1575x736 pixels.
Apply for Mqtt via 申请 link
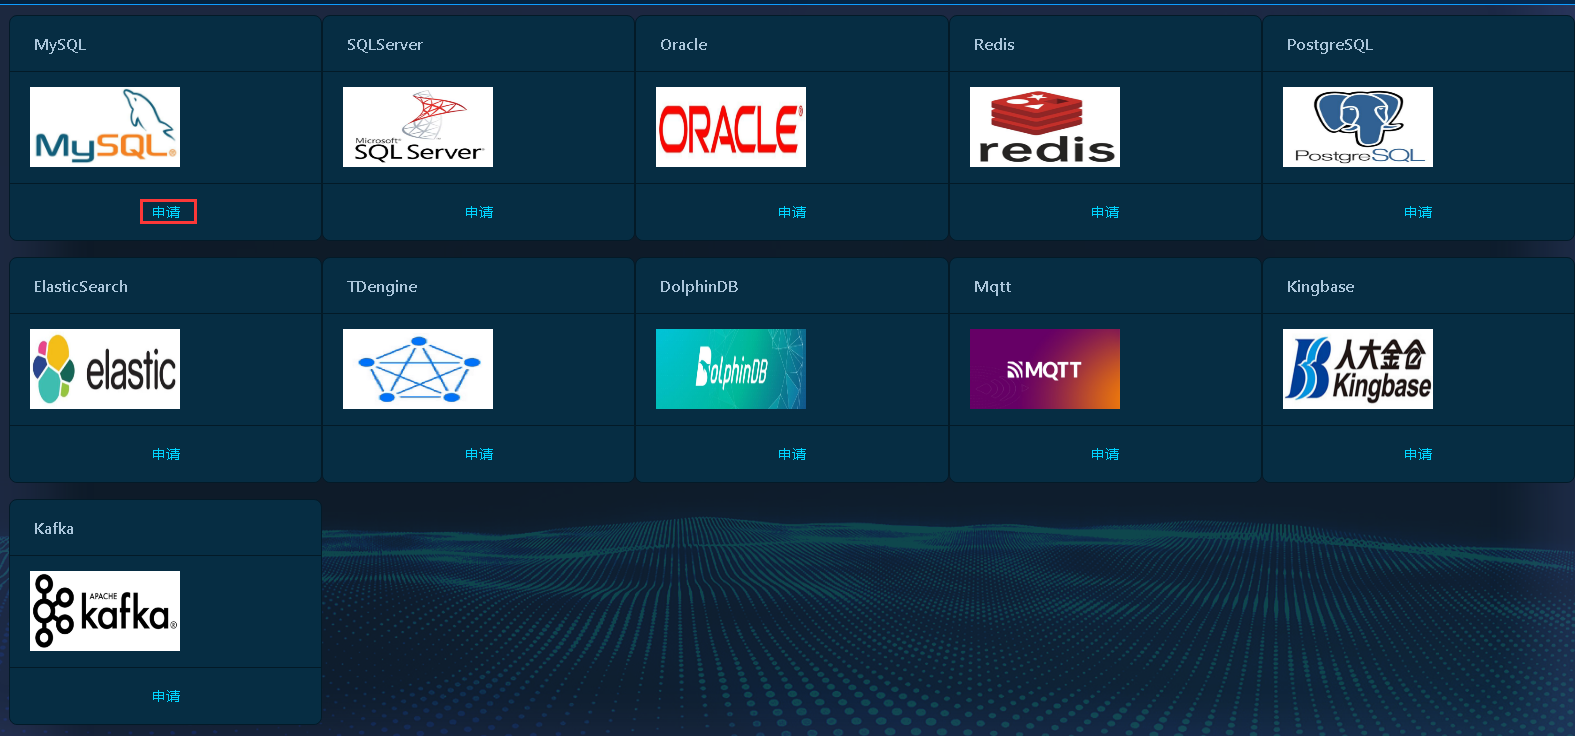tap(1105, 454)
